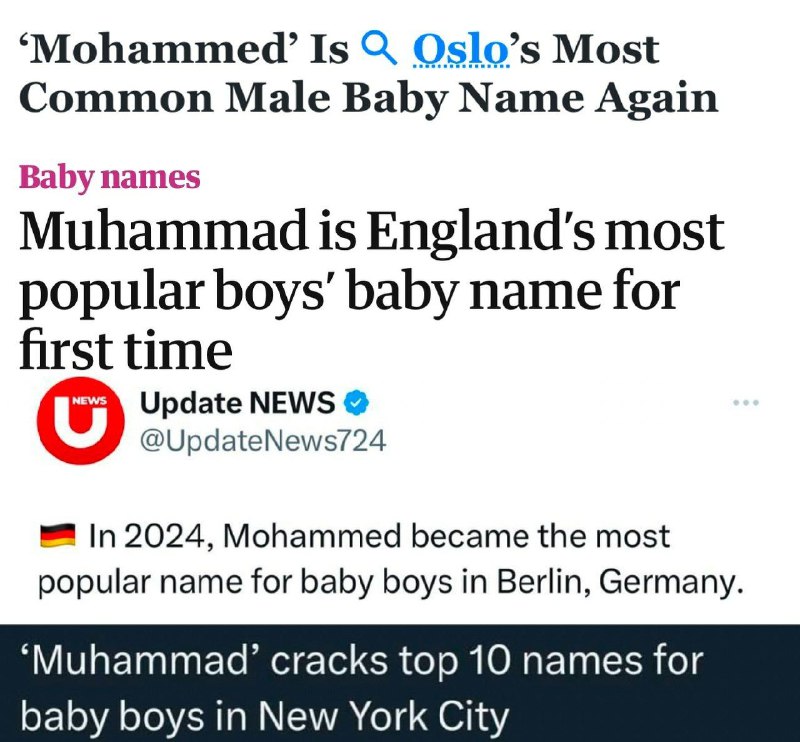Open the New York City top 10 headline
This screenshot has width=800, height=742.
point(361,688)
